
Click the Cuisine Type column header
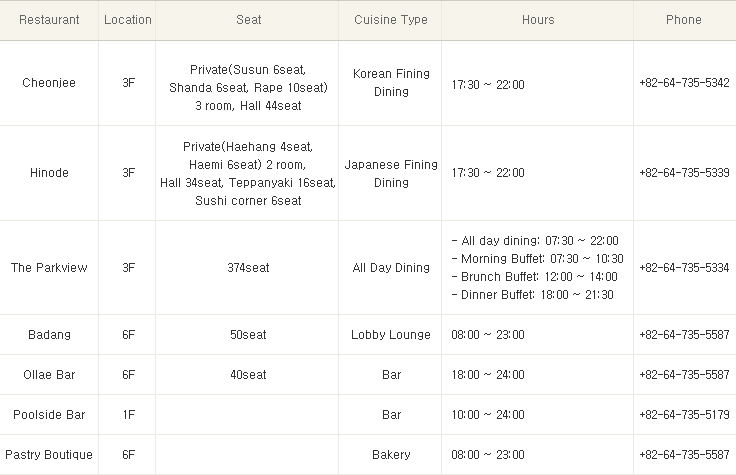tap(391, 20)
